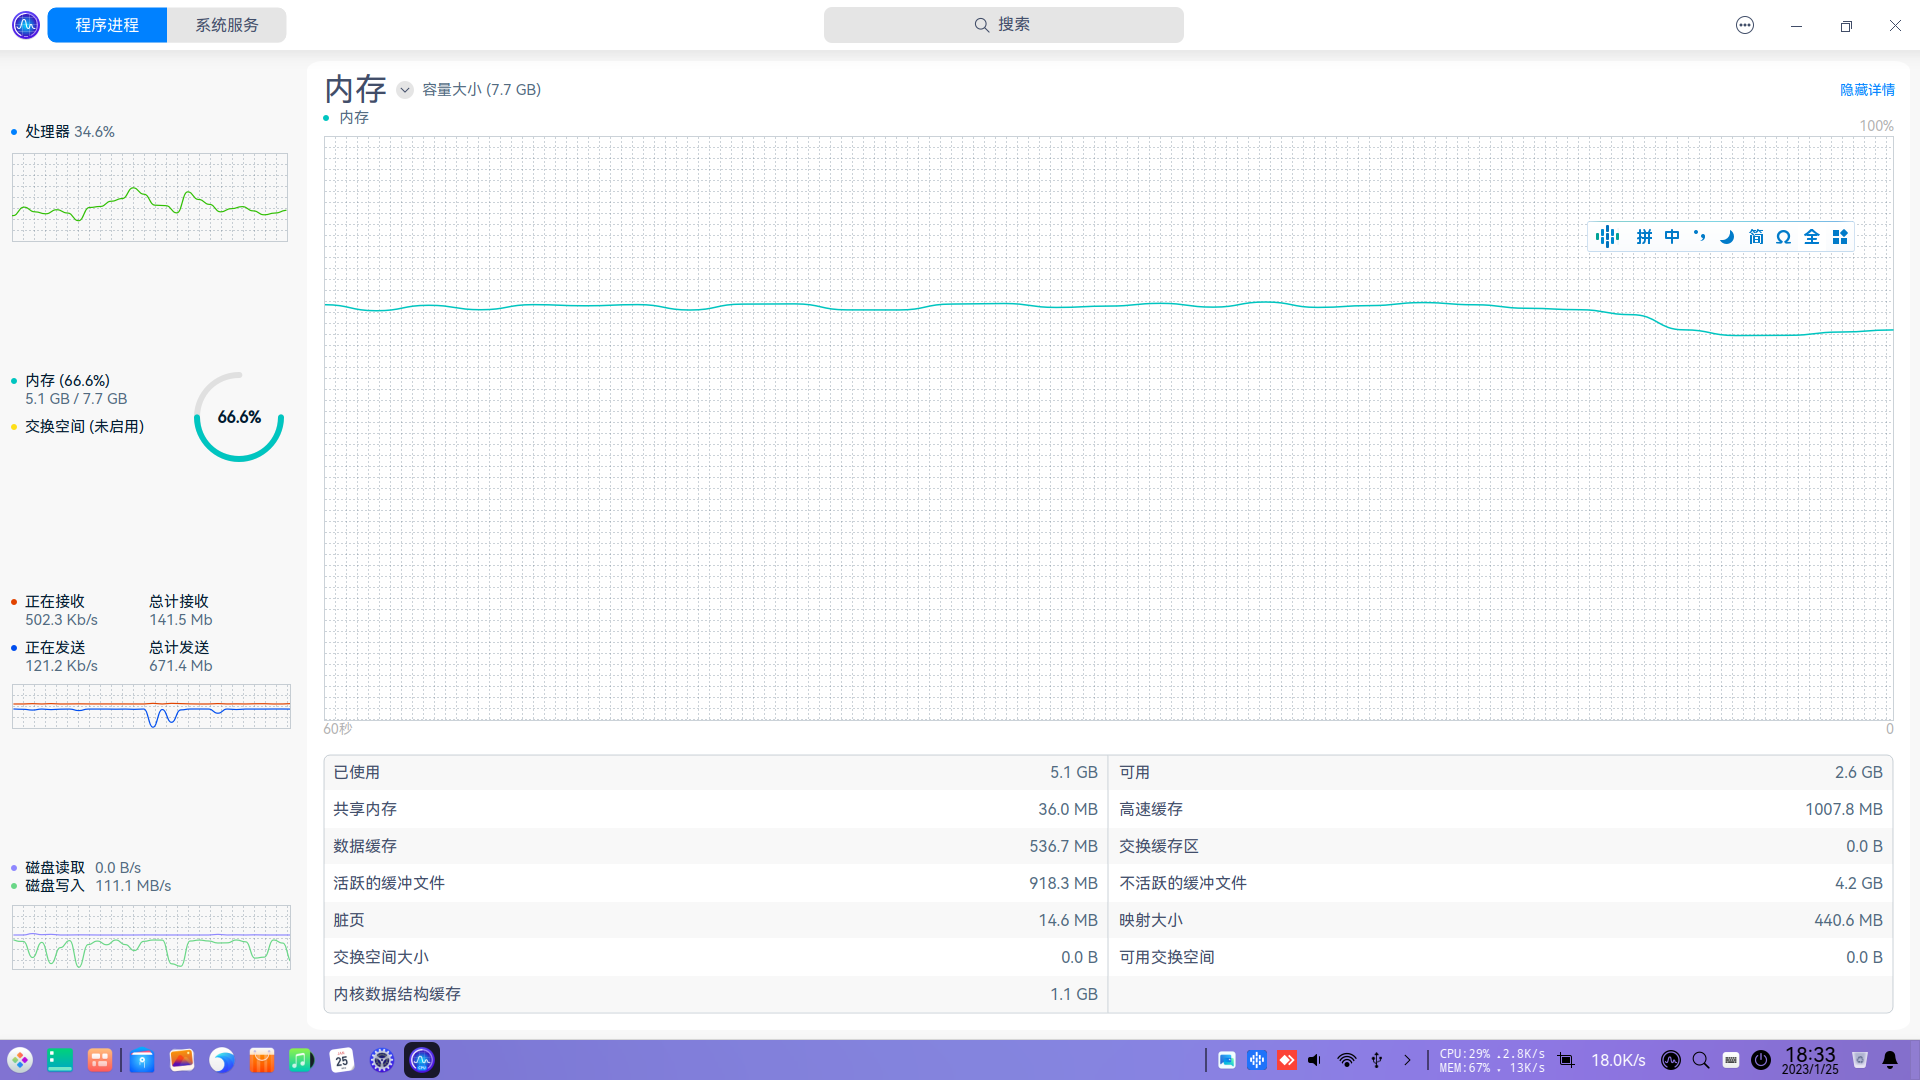Expand the dropdown next to 内存 heading
Screen dimensions: 1920x1080
pyautogui.click(x=404, y=90)
